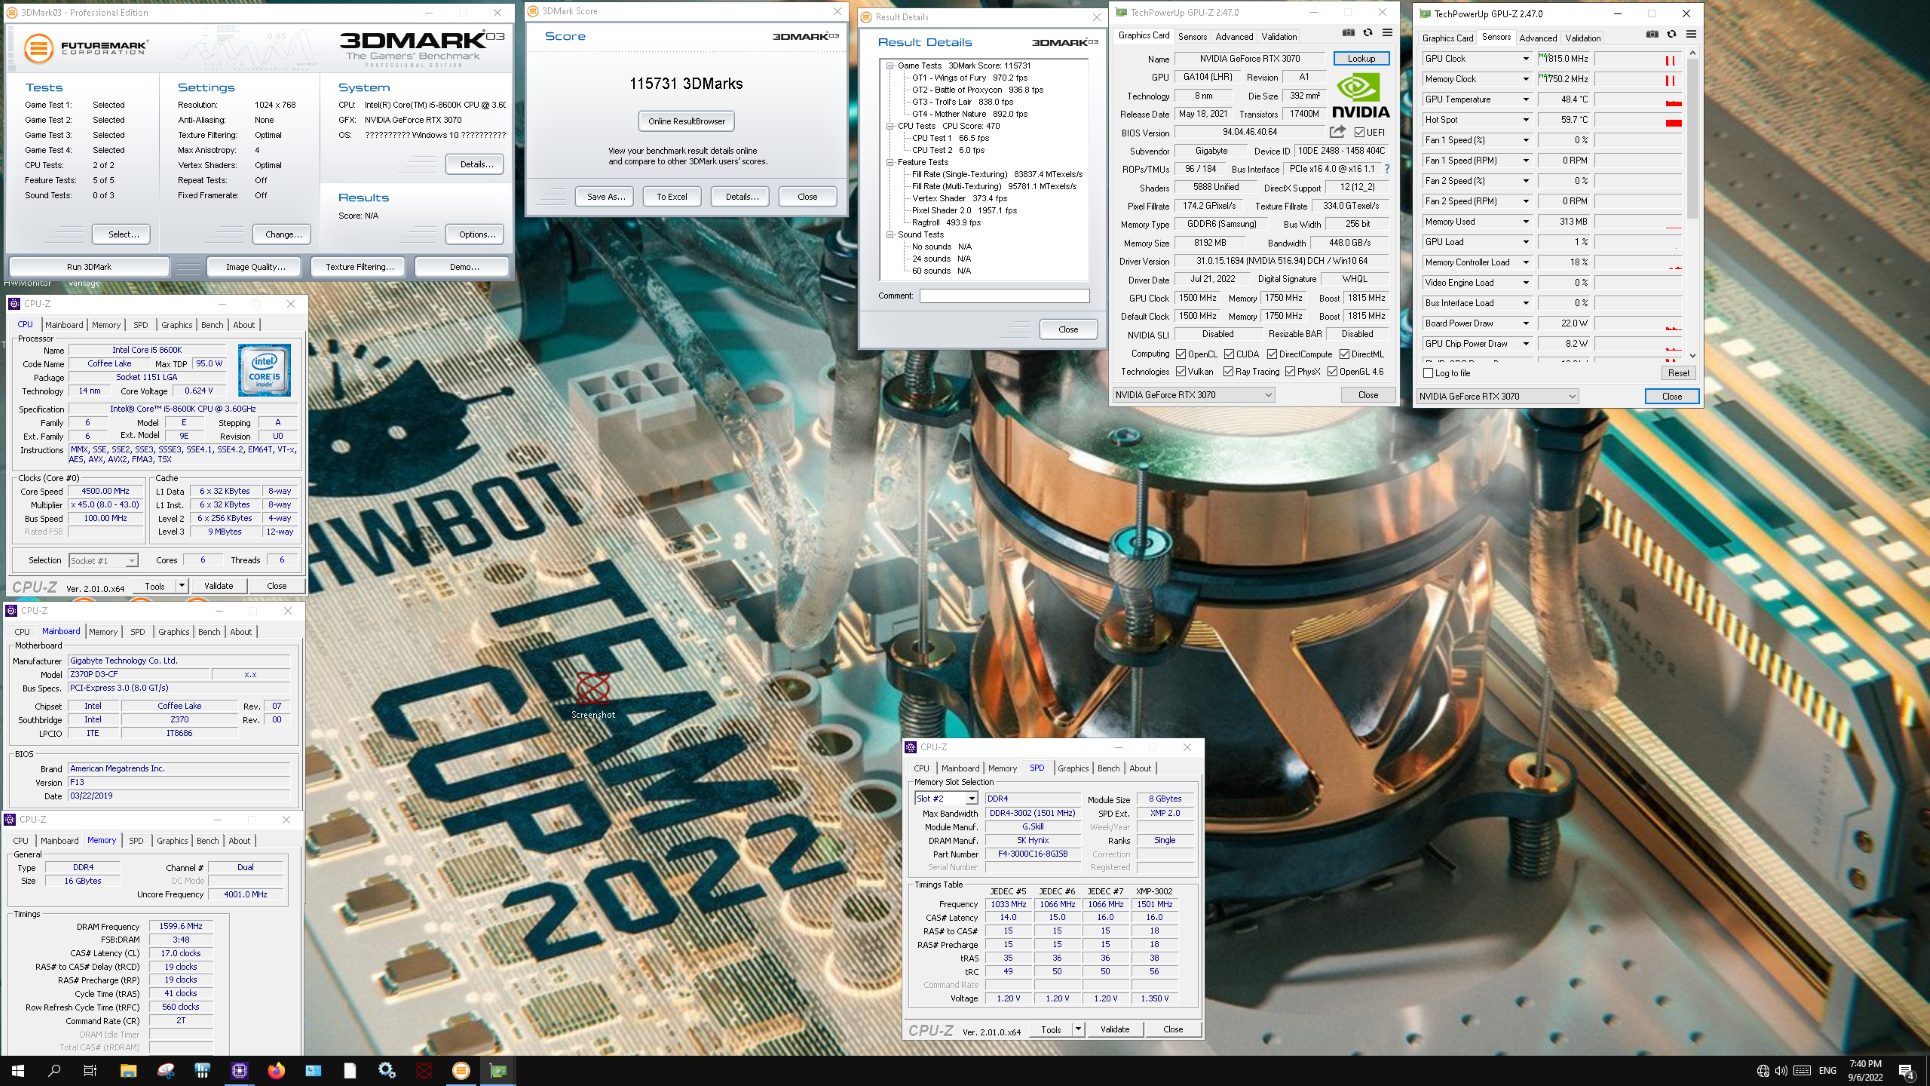This screenshot has width=1930, height=1086.
Task: Click the Bus Interface question mark icon
Action: point(1387,169)
